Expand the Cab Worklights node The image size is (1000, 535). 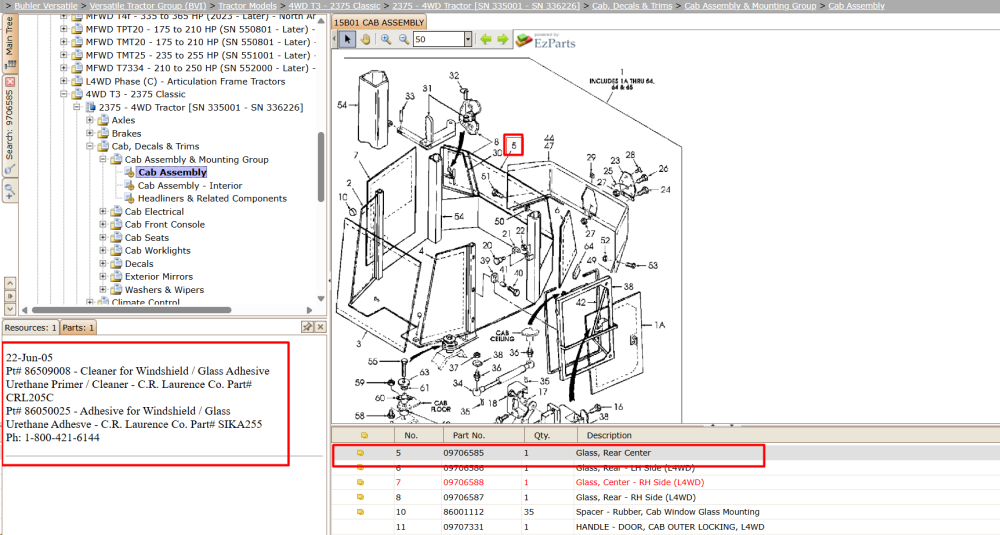pyautogui.click(x=103, y=251)
